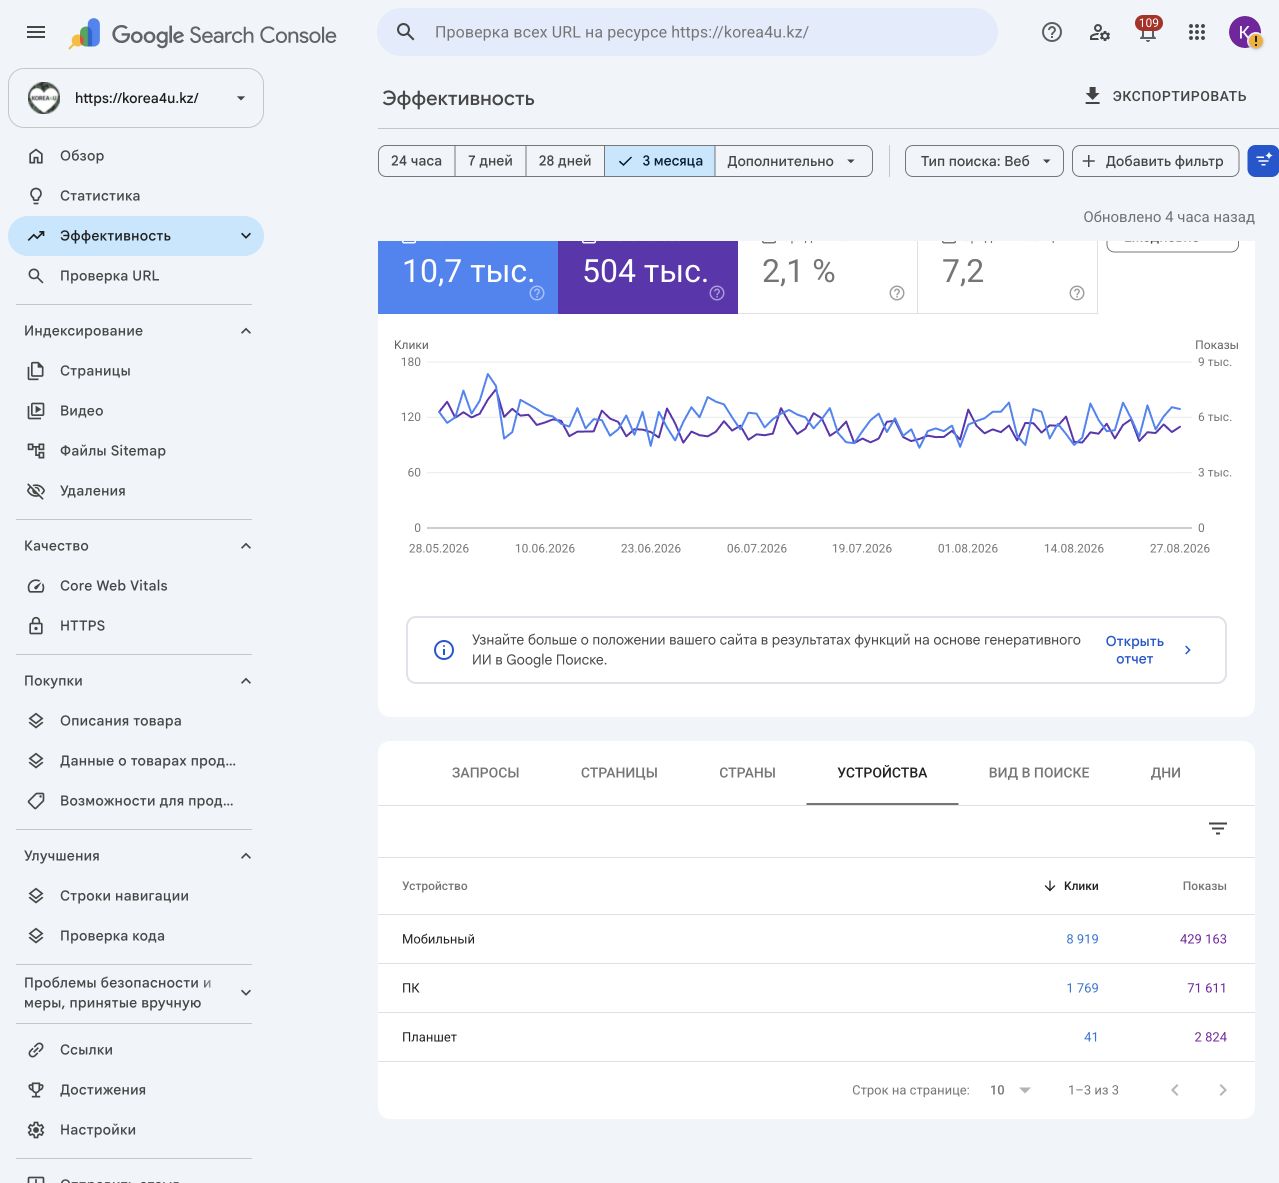Open the main hamburger menu

click(36, 33)
